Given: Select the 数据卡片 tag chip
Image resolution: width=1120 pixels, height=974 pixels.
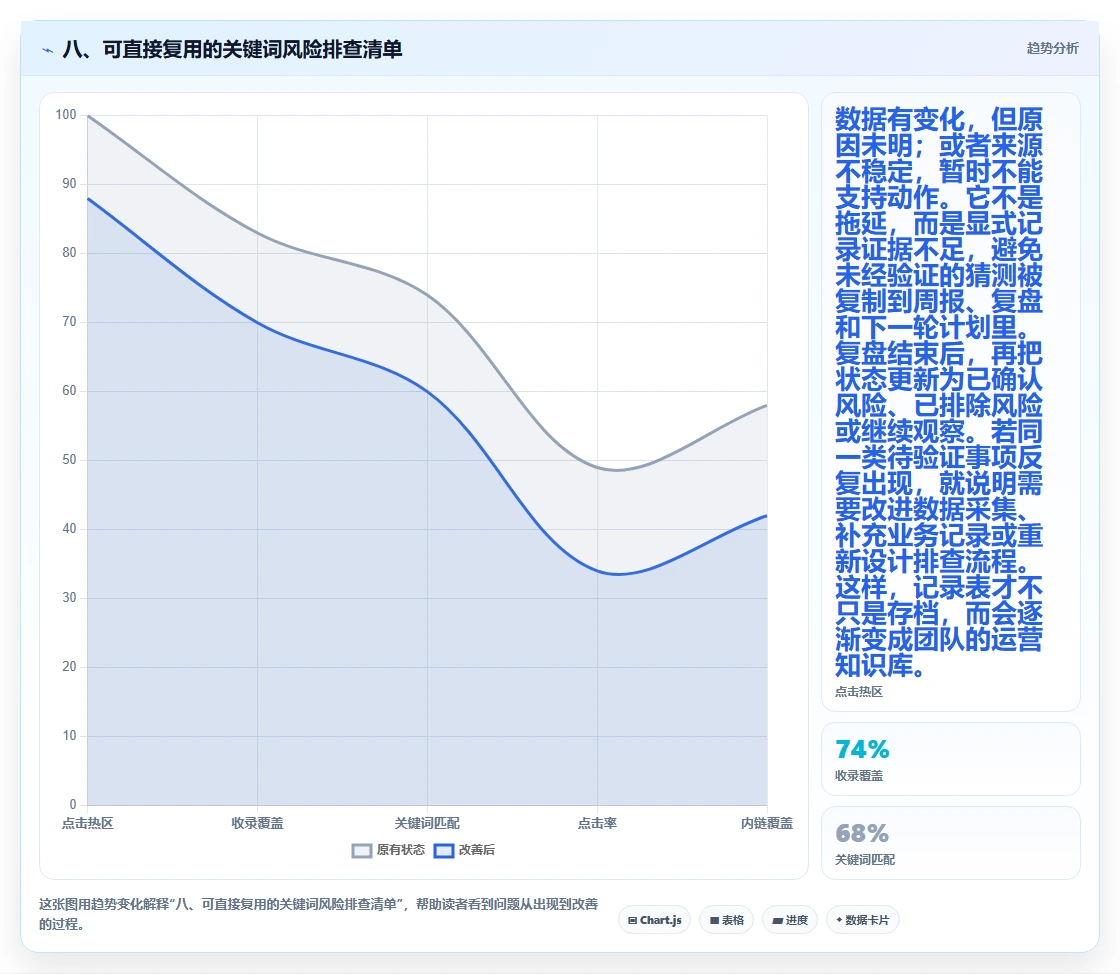Looking at the screenshot, I should coord(863,920).
